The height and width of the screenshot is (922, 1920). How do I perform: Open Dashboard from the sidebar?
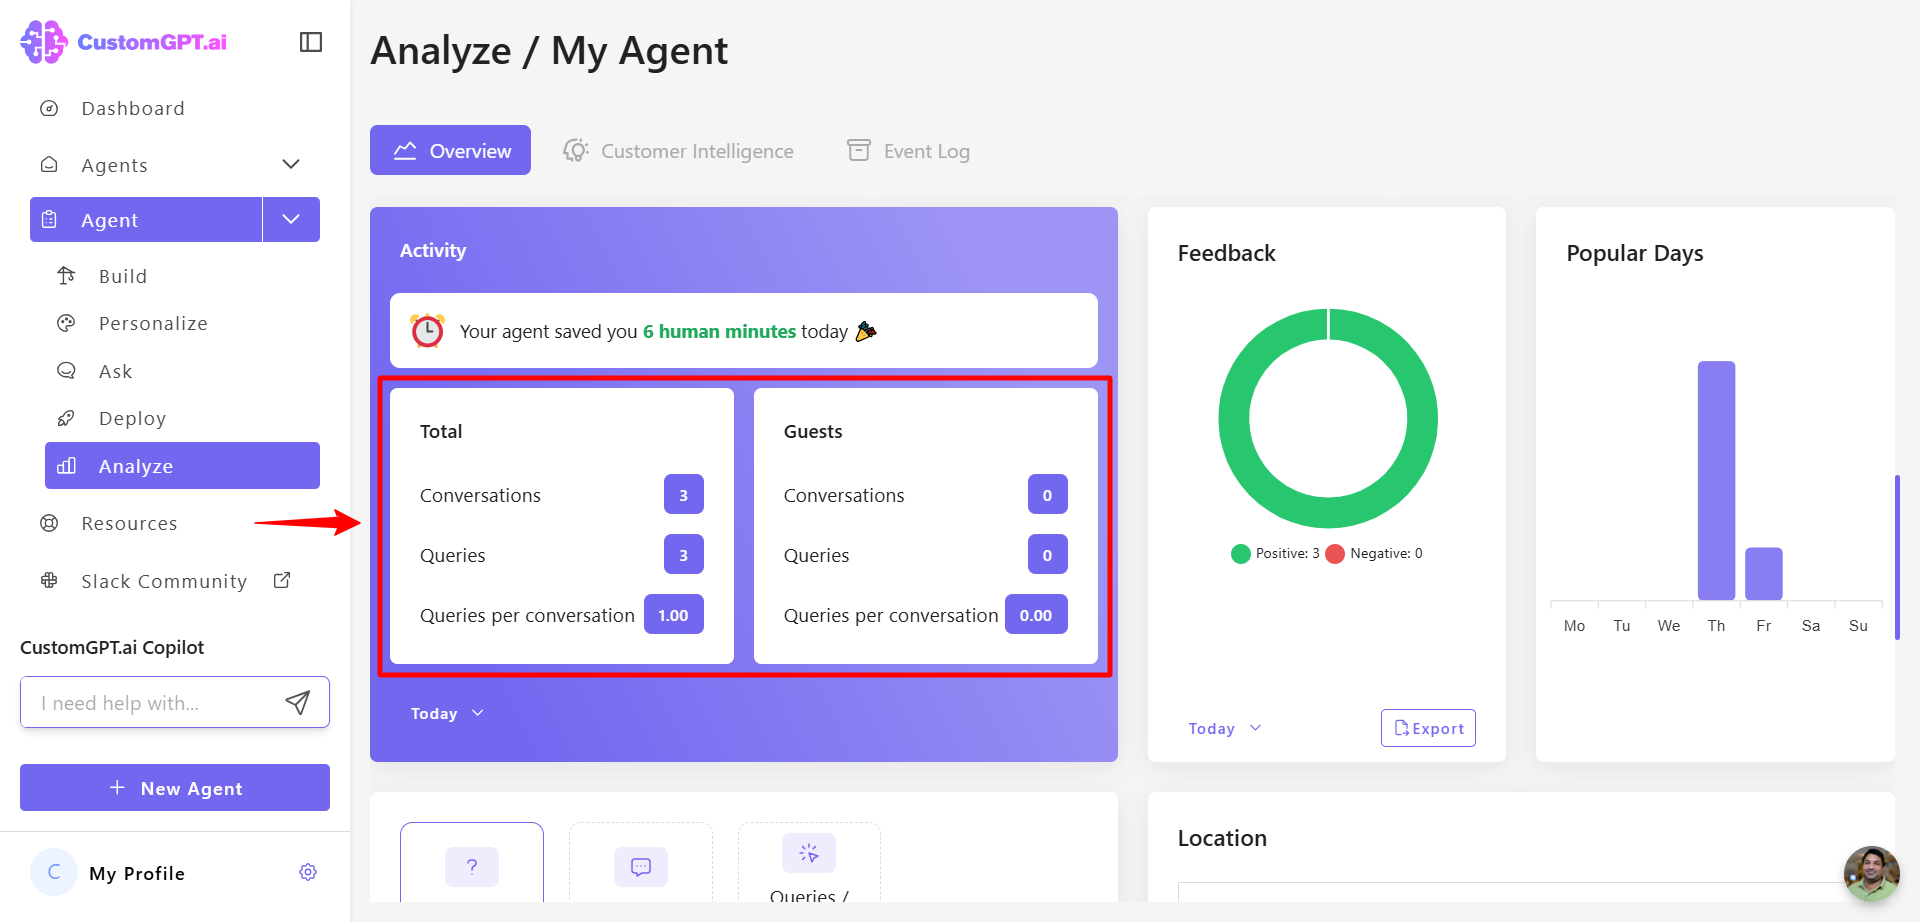pos(133,108)
